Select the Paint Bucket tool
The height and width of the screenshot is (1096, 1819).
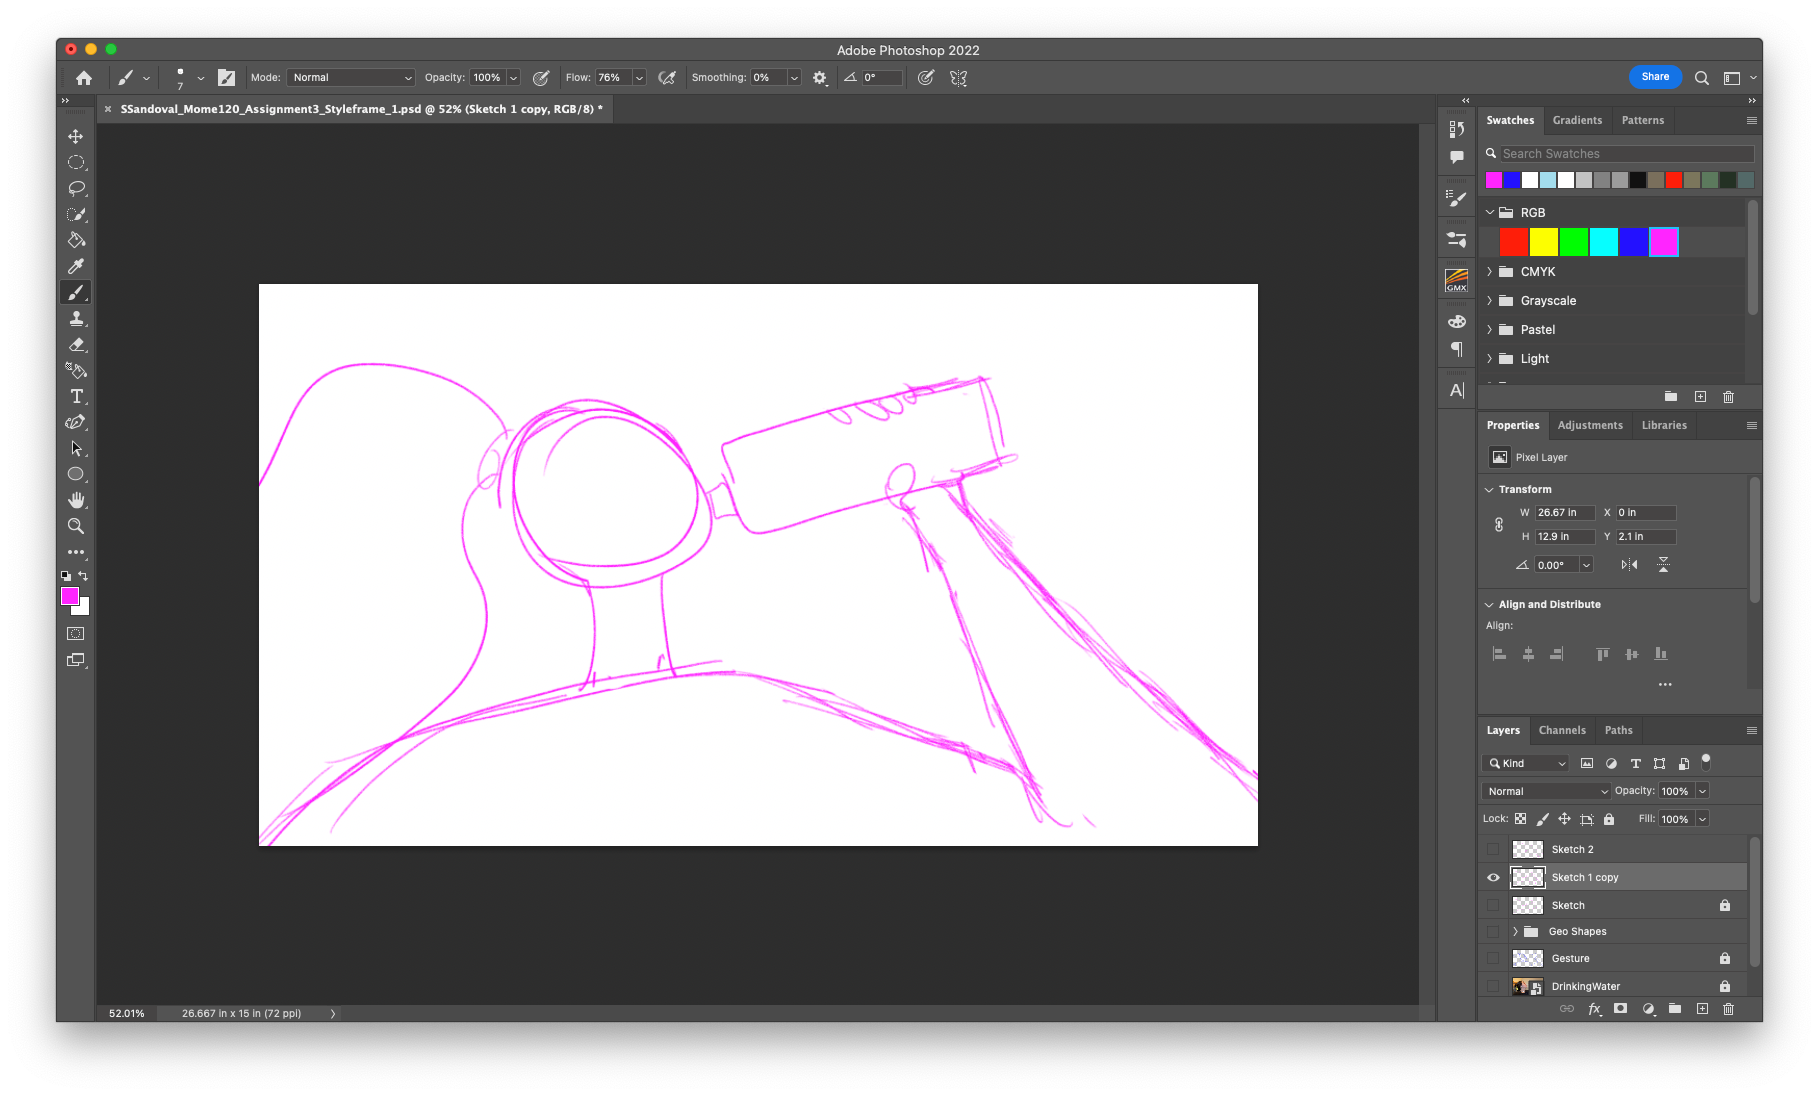click(76, 240)
